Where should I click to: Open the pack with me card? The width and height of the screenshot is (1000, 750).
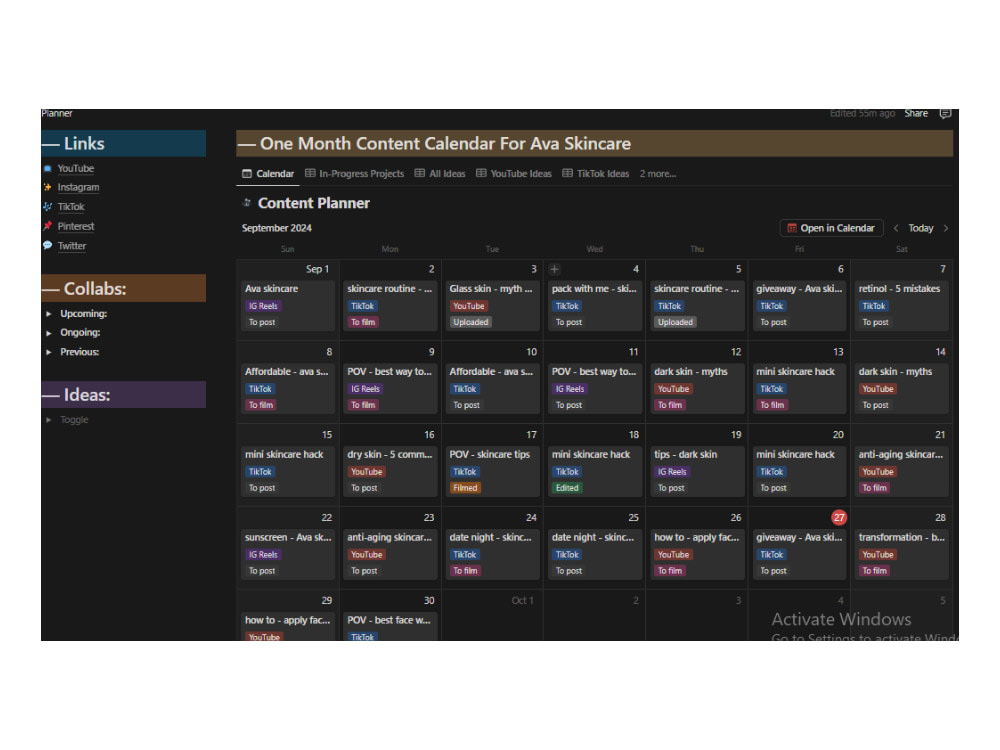[594, 305]
